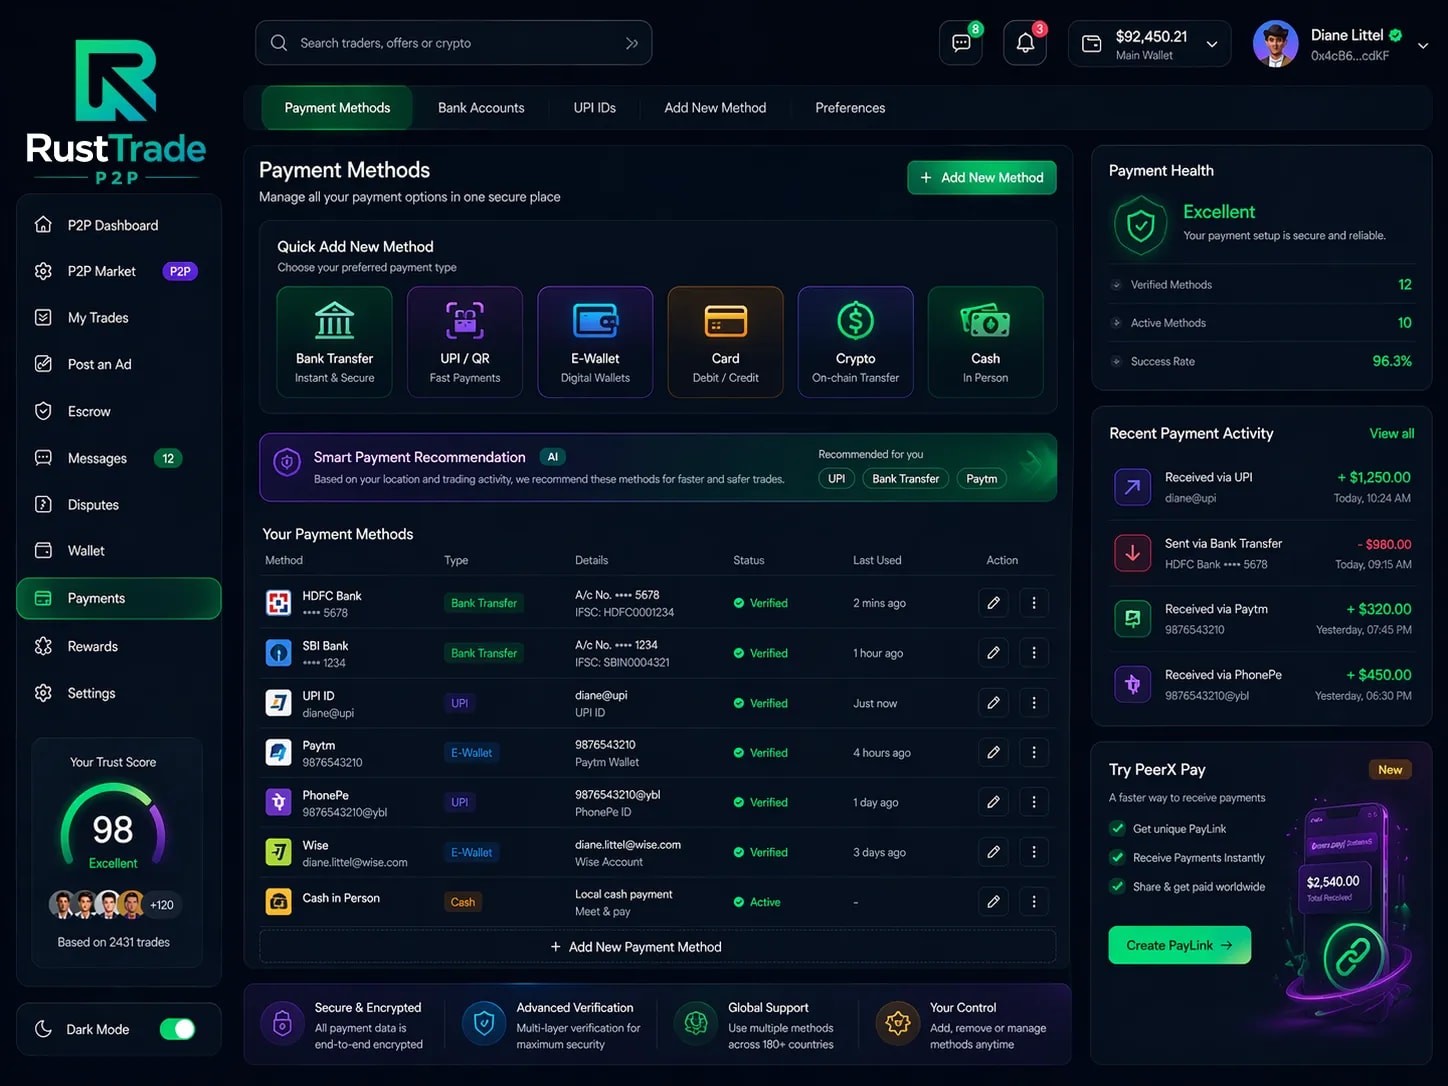Edit the HDFC Bank payment method
The height and width of the screenshot is (1086, 1448).
993,603
